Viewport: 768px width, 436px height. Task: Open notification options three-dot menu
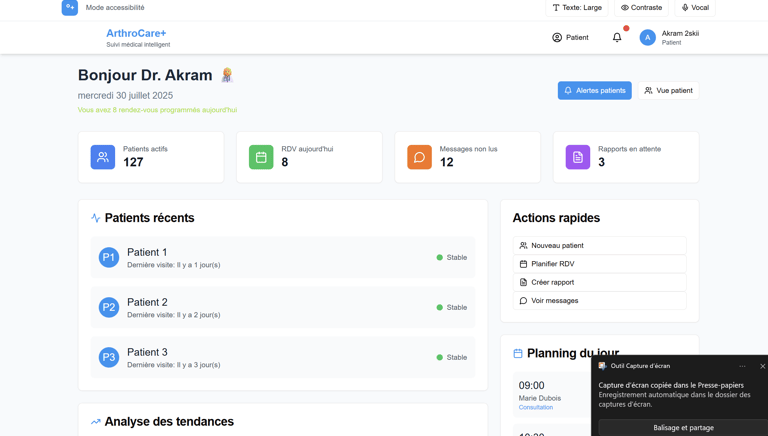(742, 366)
